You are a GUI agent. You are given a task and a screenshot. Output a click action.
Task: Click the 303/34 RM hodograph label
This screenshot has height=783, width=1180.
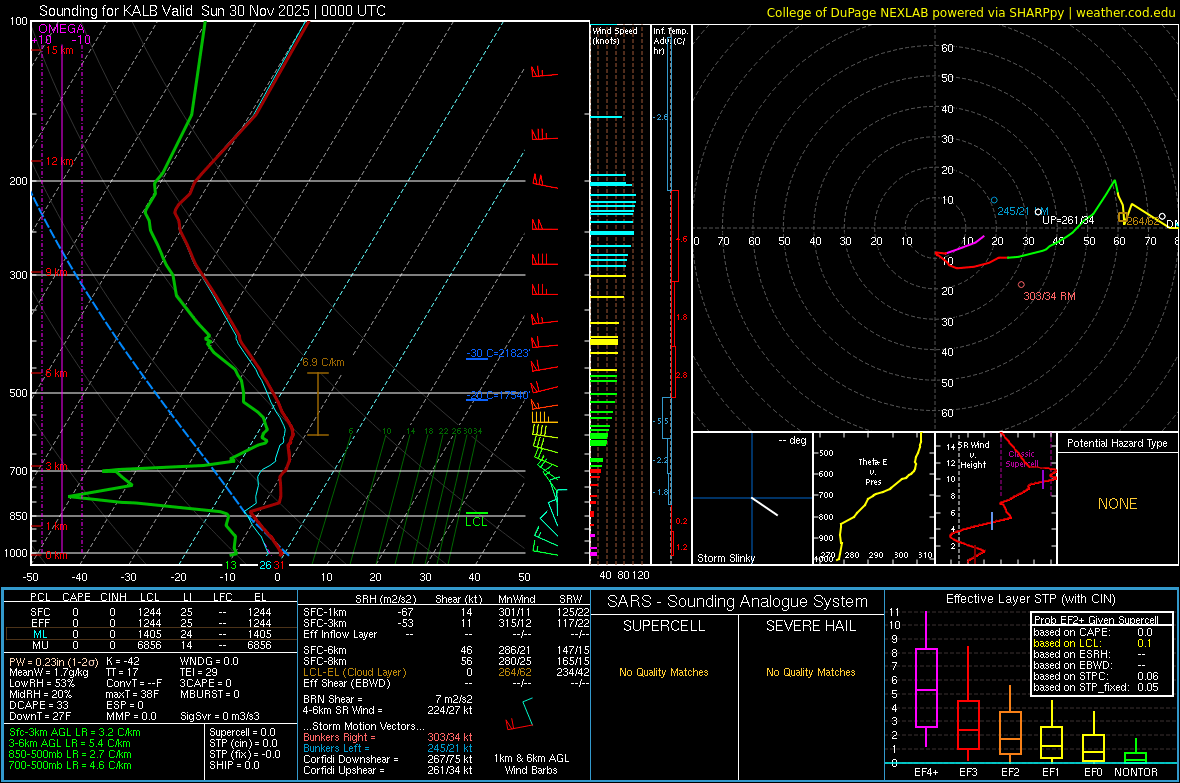pyautogui.click(x=1049, y=297)
